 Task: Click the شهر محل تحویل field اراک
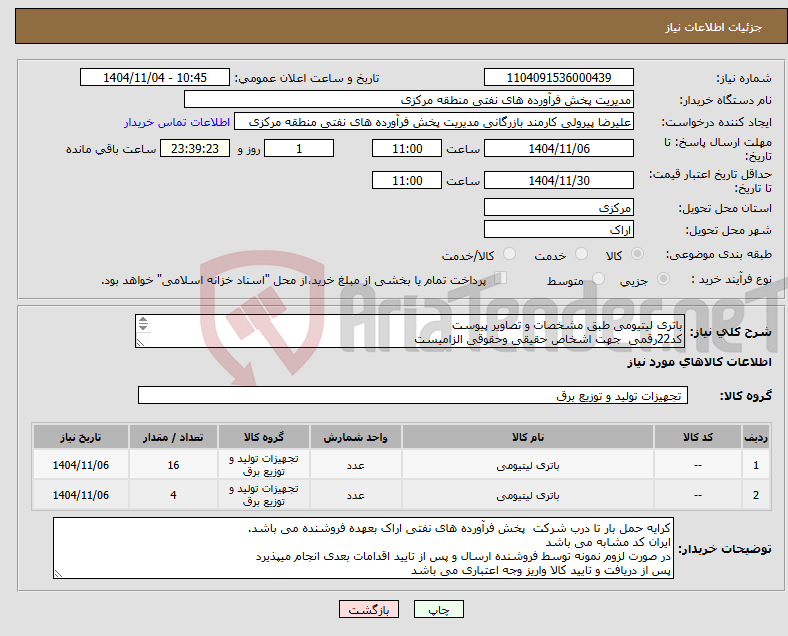tap(559, 230)
